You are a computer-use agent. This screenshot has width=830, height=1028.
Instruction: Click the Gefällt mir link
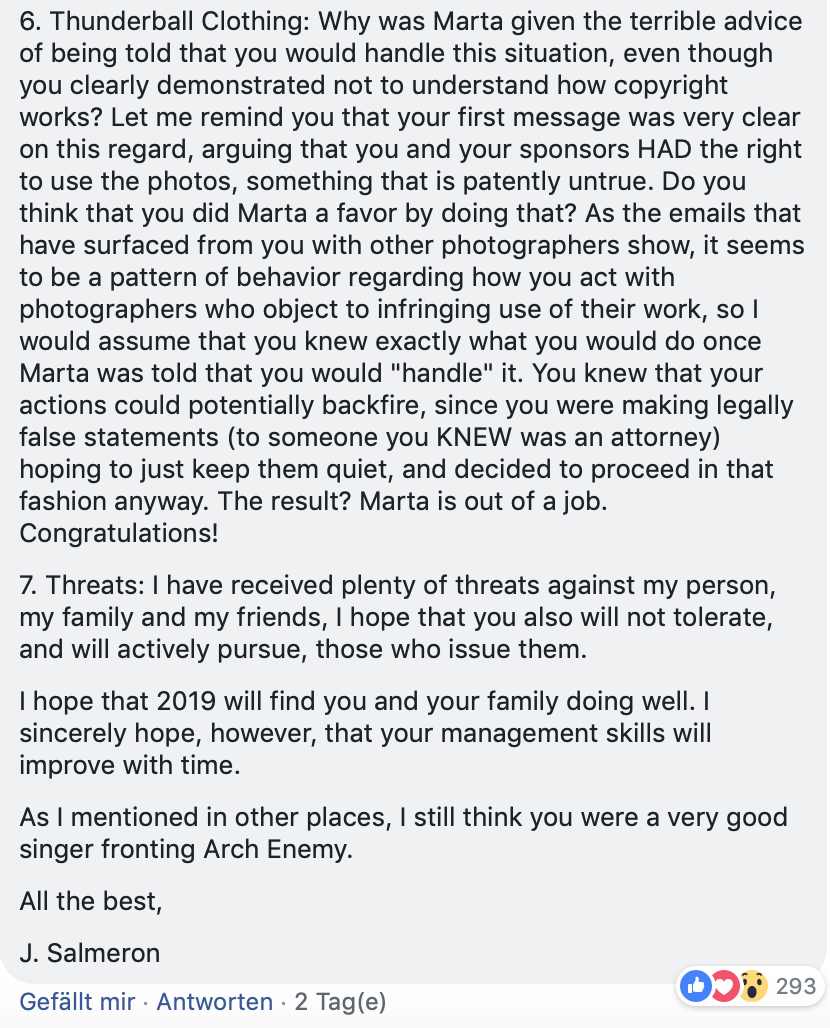pyautogui.click(x=77, y=1002)
